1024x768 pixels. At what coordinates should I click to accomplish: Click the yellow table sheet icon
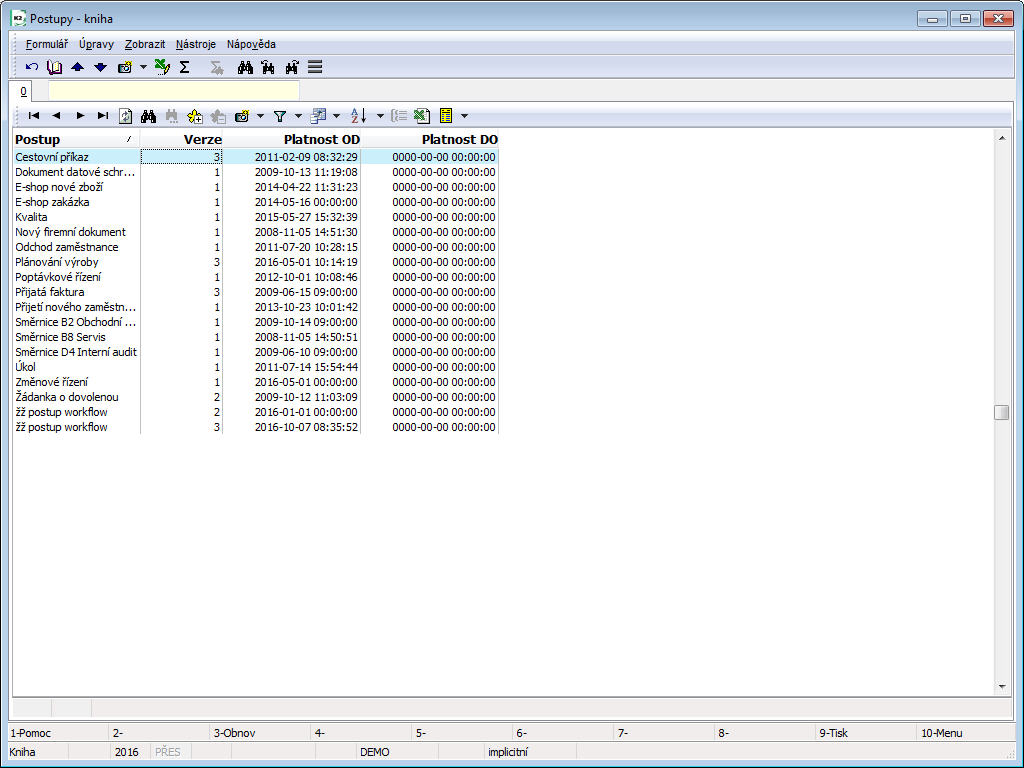(446, 116)
